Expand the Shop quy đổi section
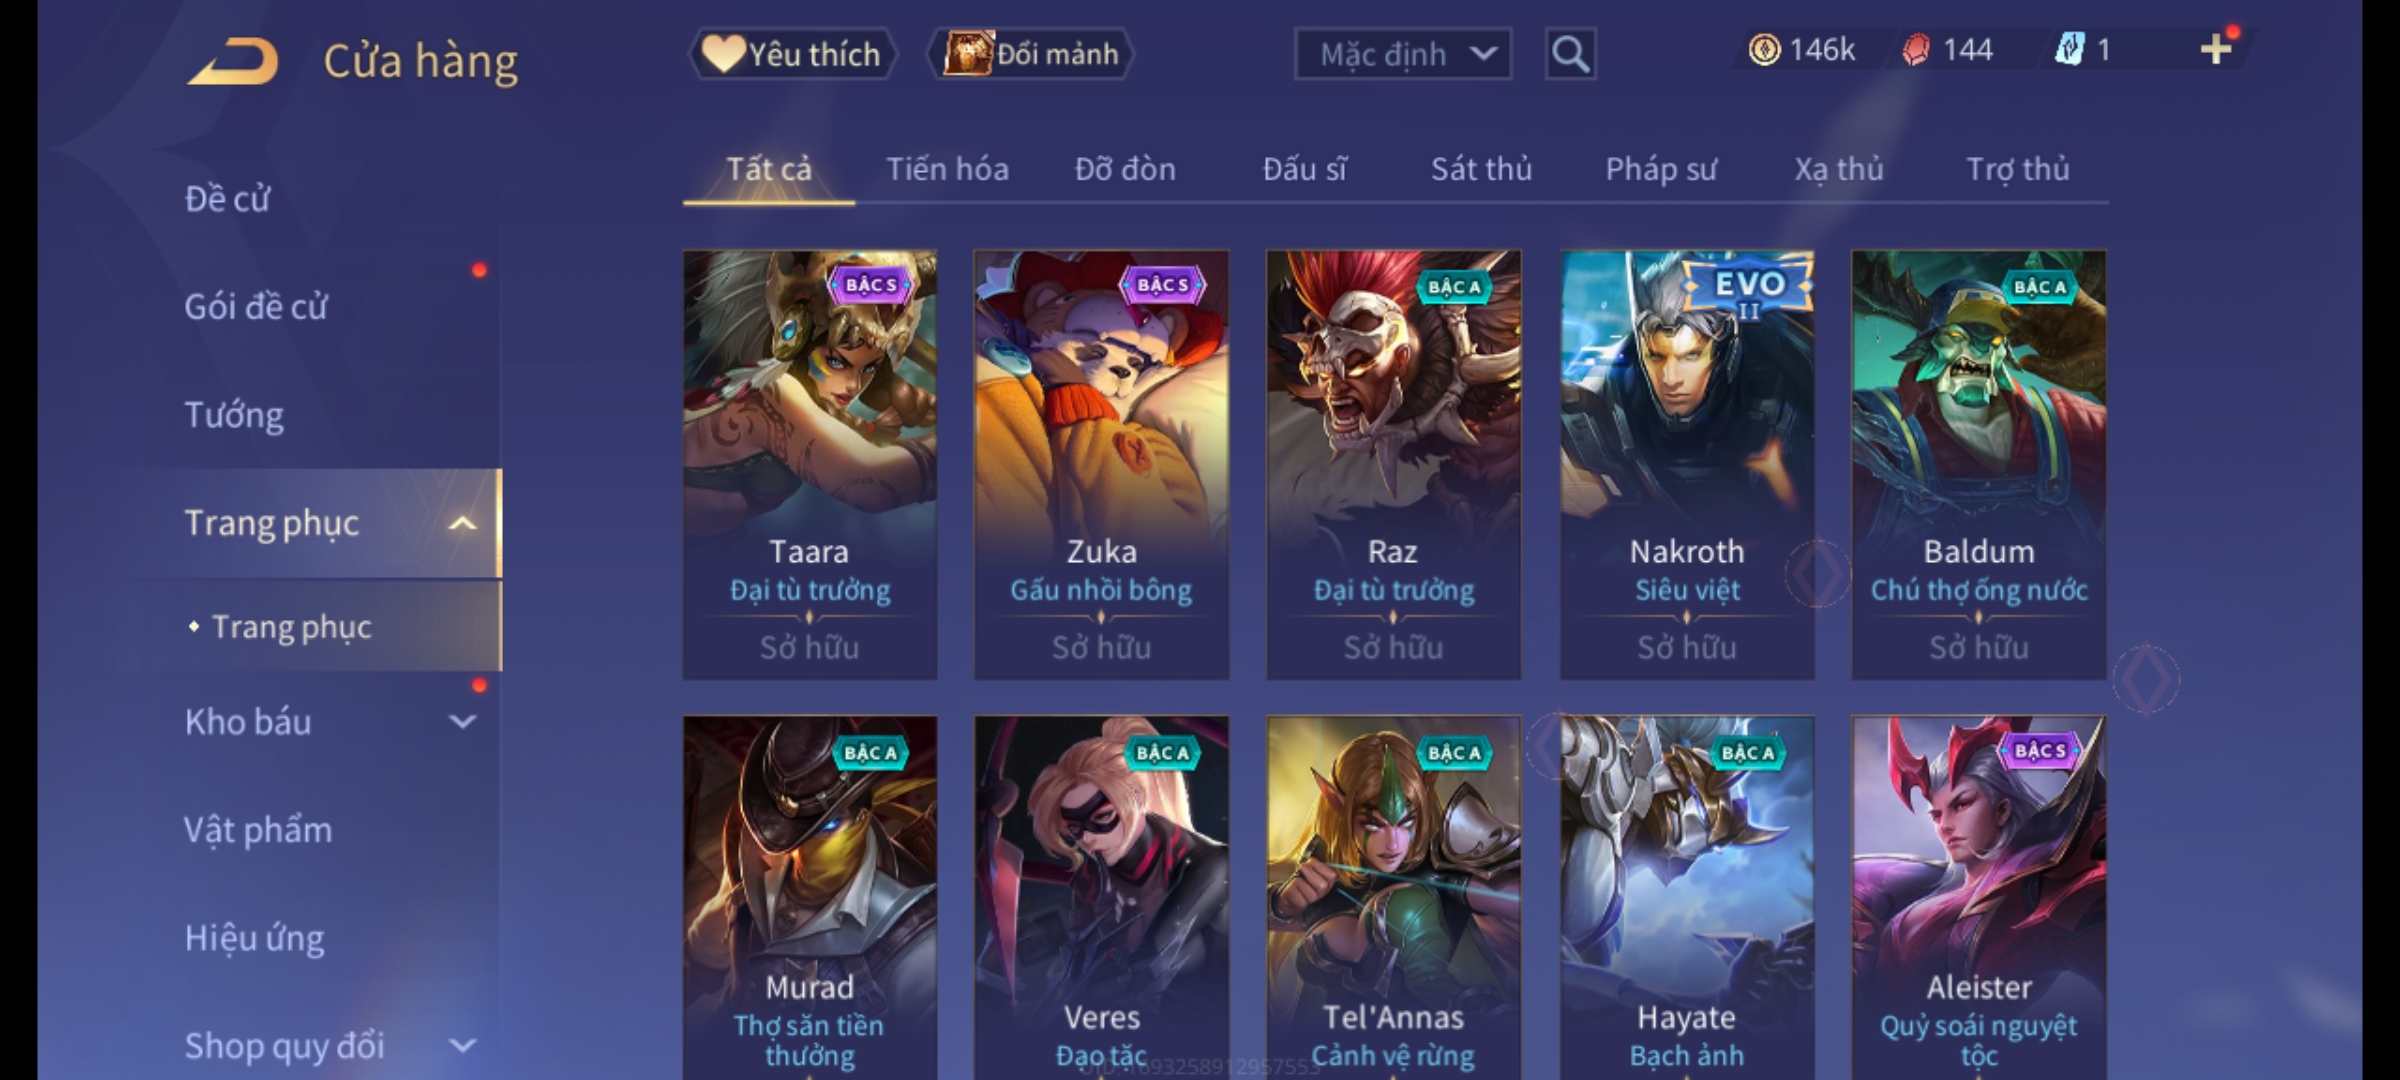Viewport: 2400px width, 1080px height. (x=462, y=1046)
